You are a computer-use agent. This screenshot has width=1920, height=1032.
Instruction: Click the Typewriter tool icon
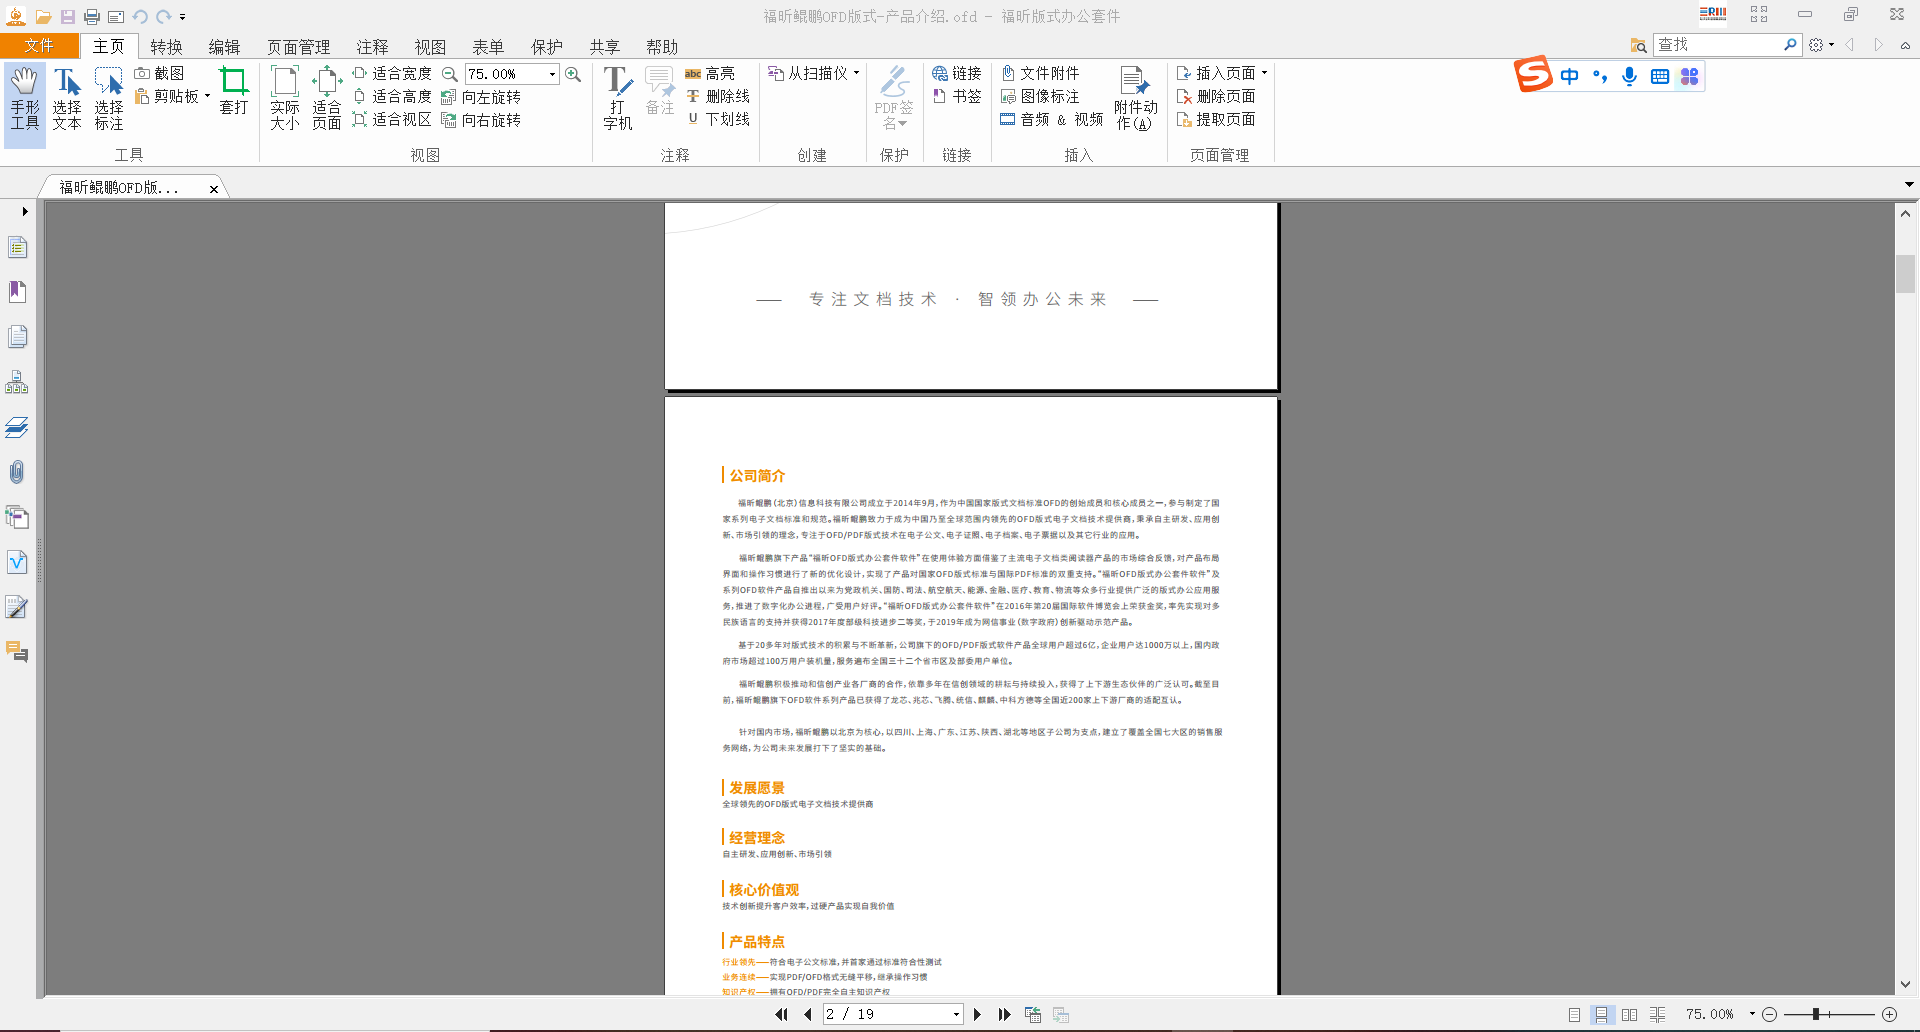[617, 98]
